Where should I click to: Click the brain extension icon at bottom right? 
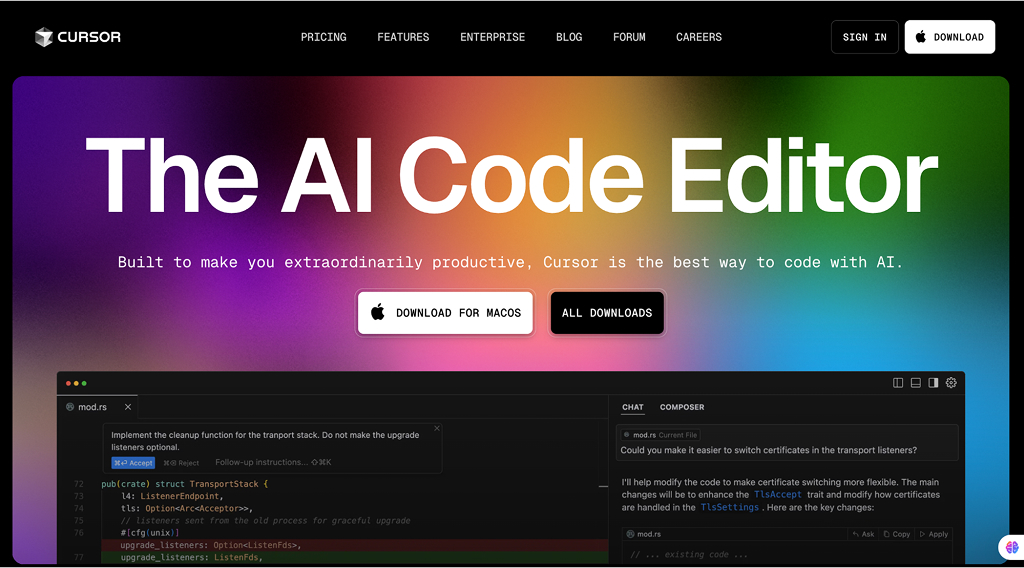pos(1012,546)
